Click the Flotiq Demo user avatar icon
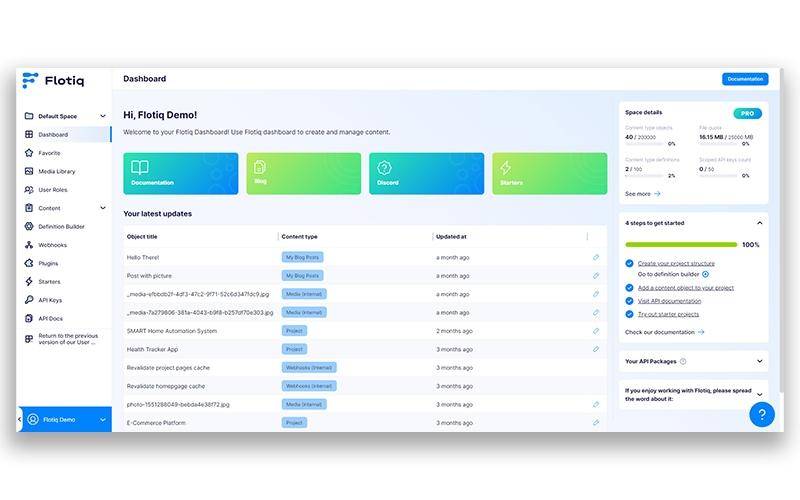Image resolution: width=800 pixels, height=500 pixels. point(33,419)
